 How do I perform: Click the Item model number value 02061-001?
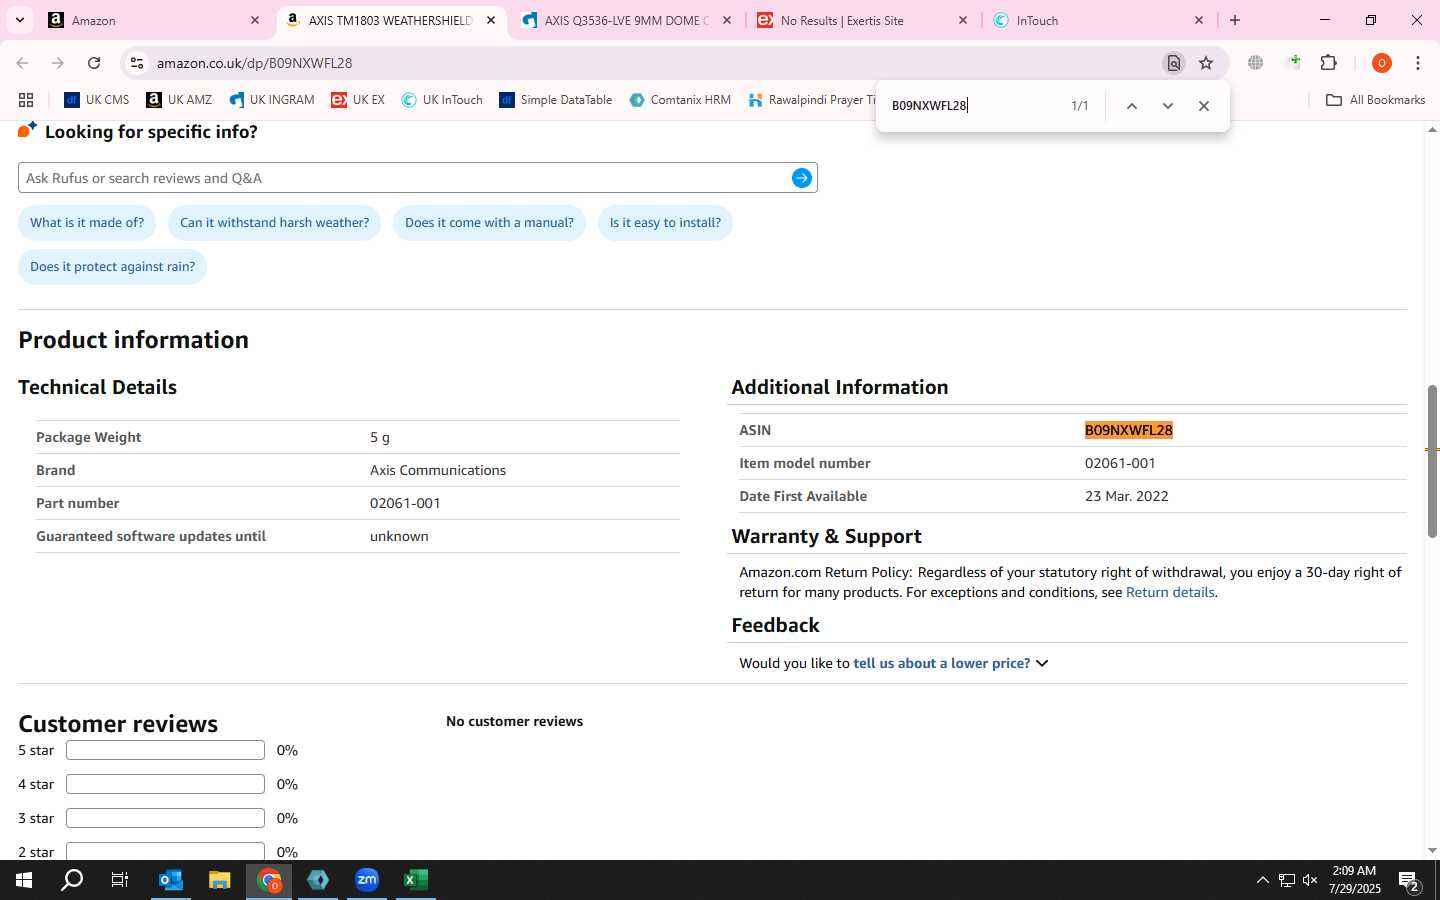tap(1120, 463)
